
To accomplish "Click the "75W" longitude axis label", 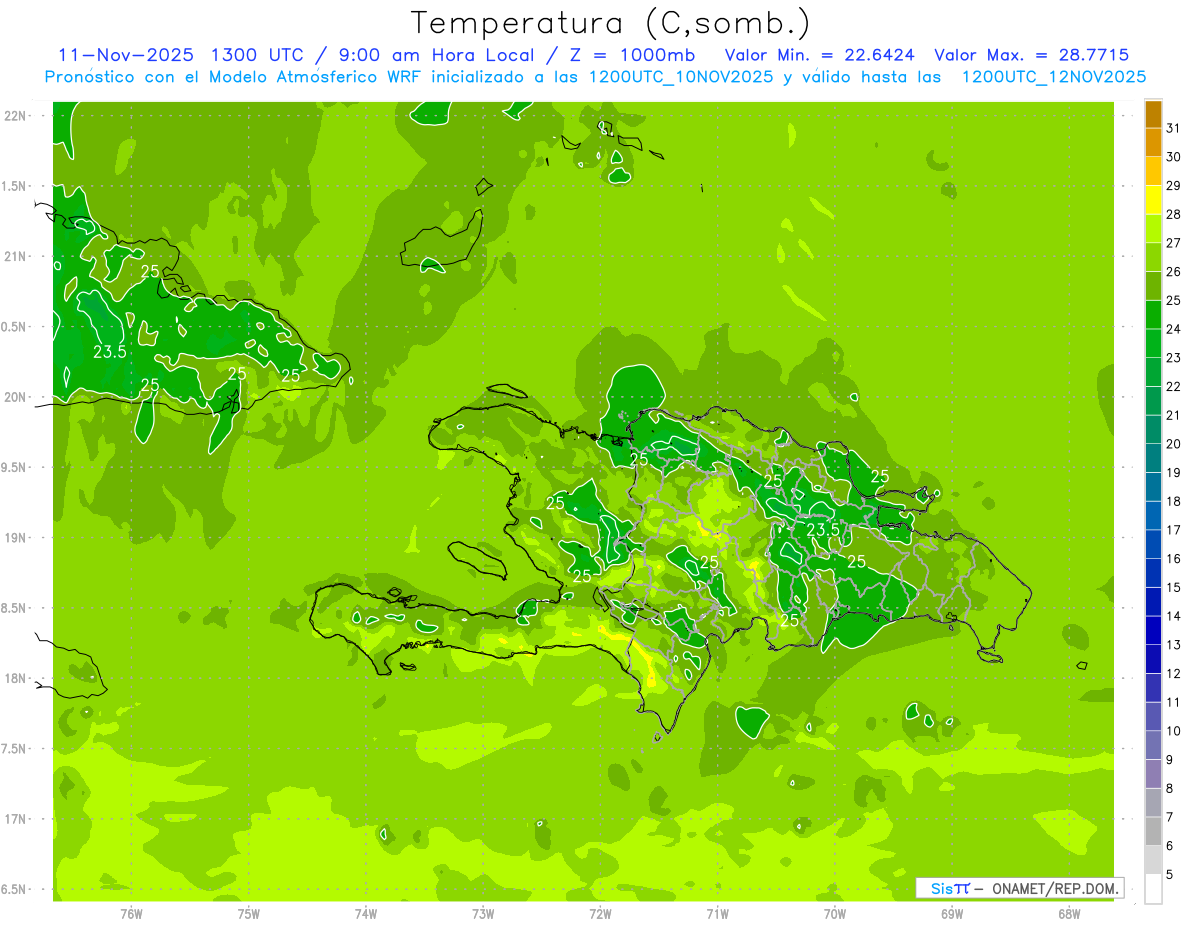I will (249, 913).
